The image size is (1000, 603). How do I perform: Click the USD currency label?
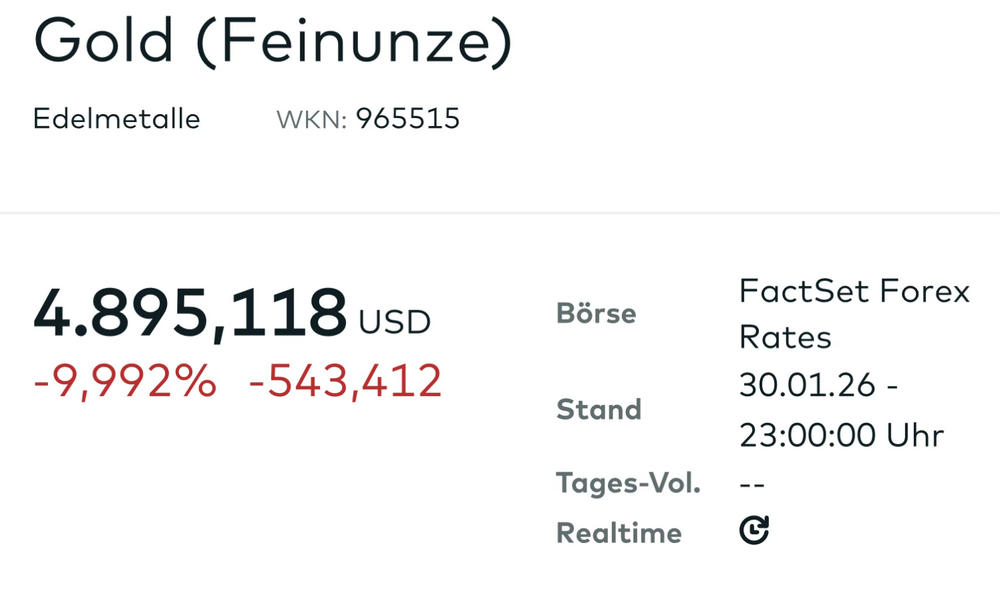[395, 322]
